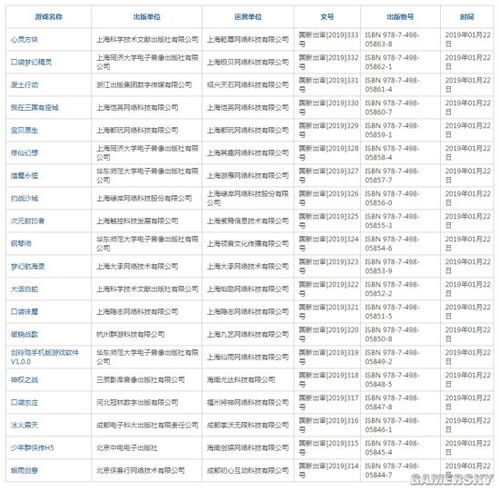Open the 口袋梦幻精灵 game link
Screen dimensions: 499x490
pyautogui.click(x=31, y=62)
